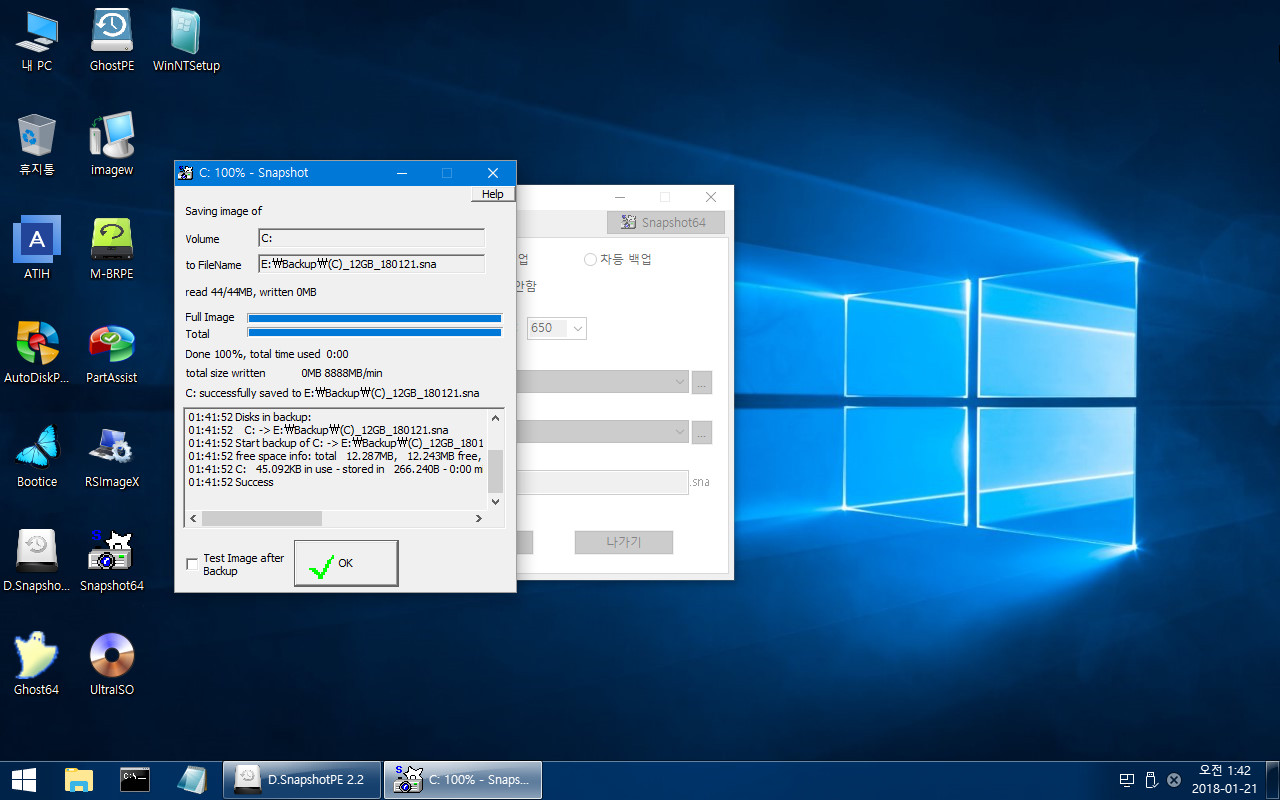
Task: Launch the RSImageX desktop icon
Action: click(x=112, y=456)
